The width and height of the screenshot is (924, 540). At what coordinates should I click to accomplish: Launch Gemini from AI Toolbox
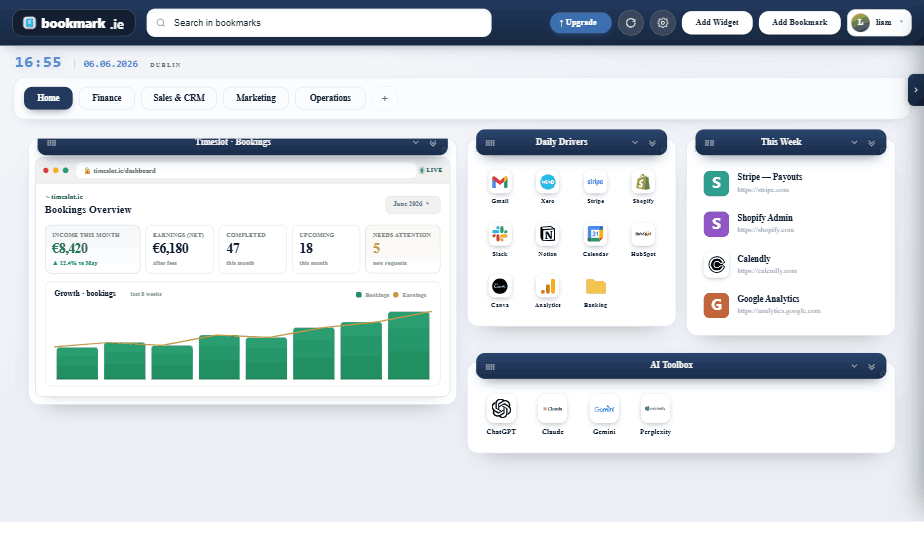tap(604, 409)
